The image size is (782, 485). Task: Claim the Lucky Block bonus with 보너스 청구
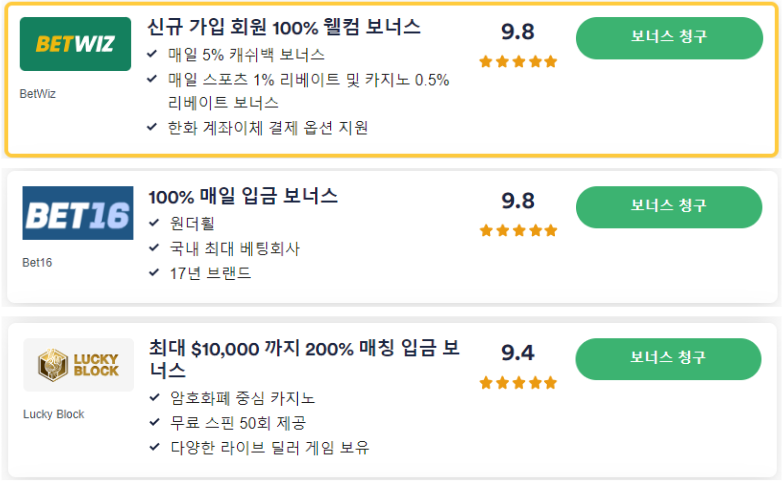tap(668, 359)
